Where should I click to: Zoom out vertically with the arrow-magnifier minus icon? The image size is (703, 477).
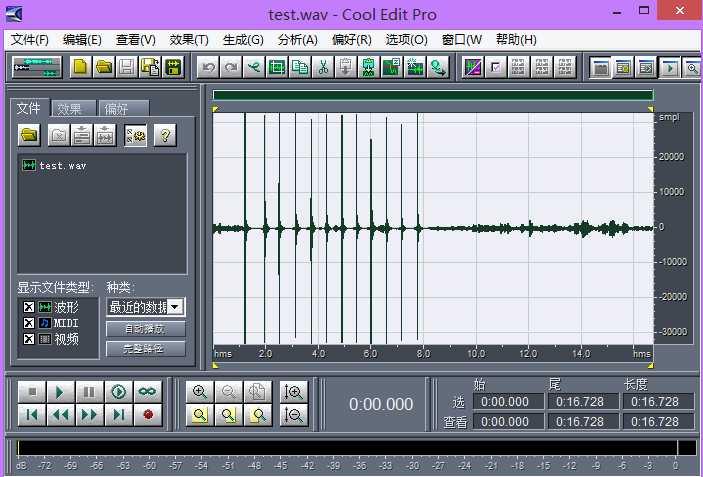tap(294, 415)
